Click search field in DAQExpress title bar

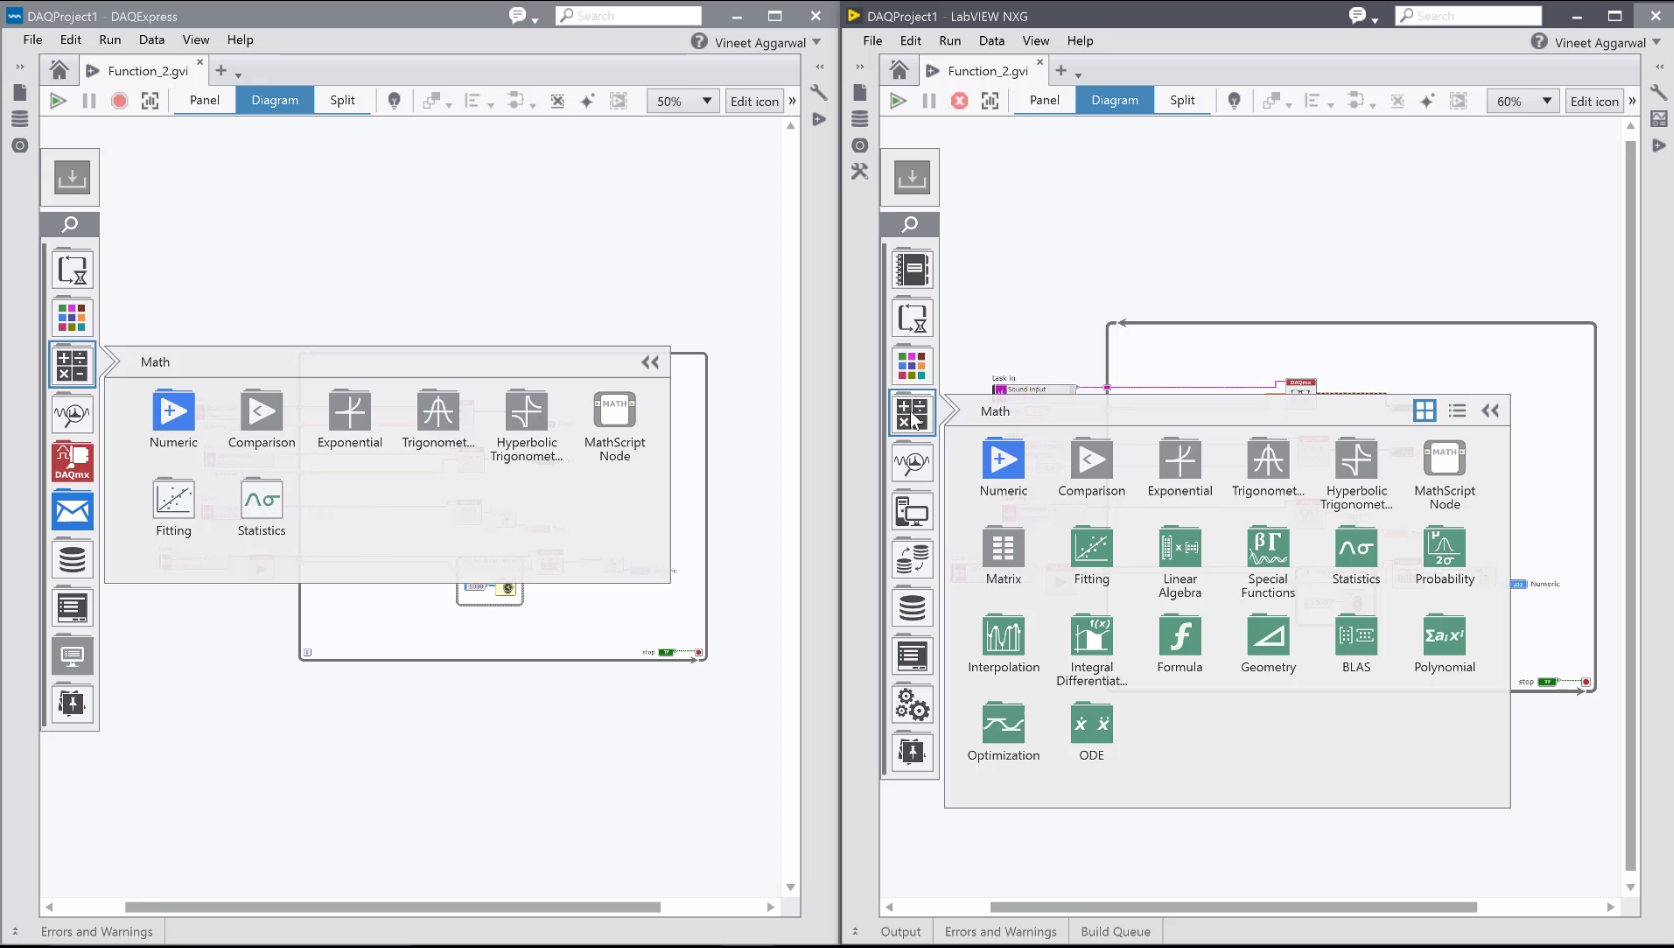coord(629,16)
